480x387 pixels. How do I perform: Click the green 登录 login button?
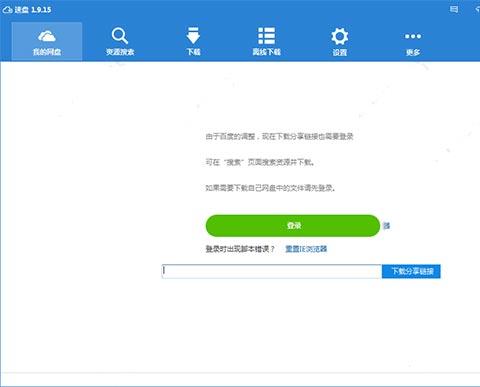pos(293,226)
